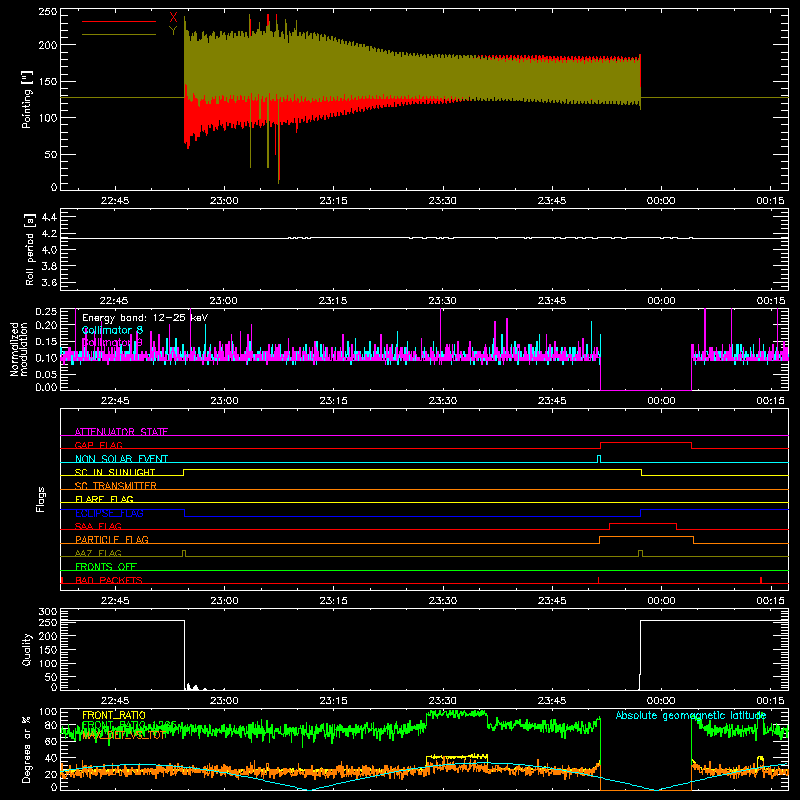Click the cyan 'Collimator 8' legend entry
800x800 pixels.
(112, 330)
